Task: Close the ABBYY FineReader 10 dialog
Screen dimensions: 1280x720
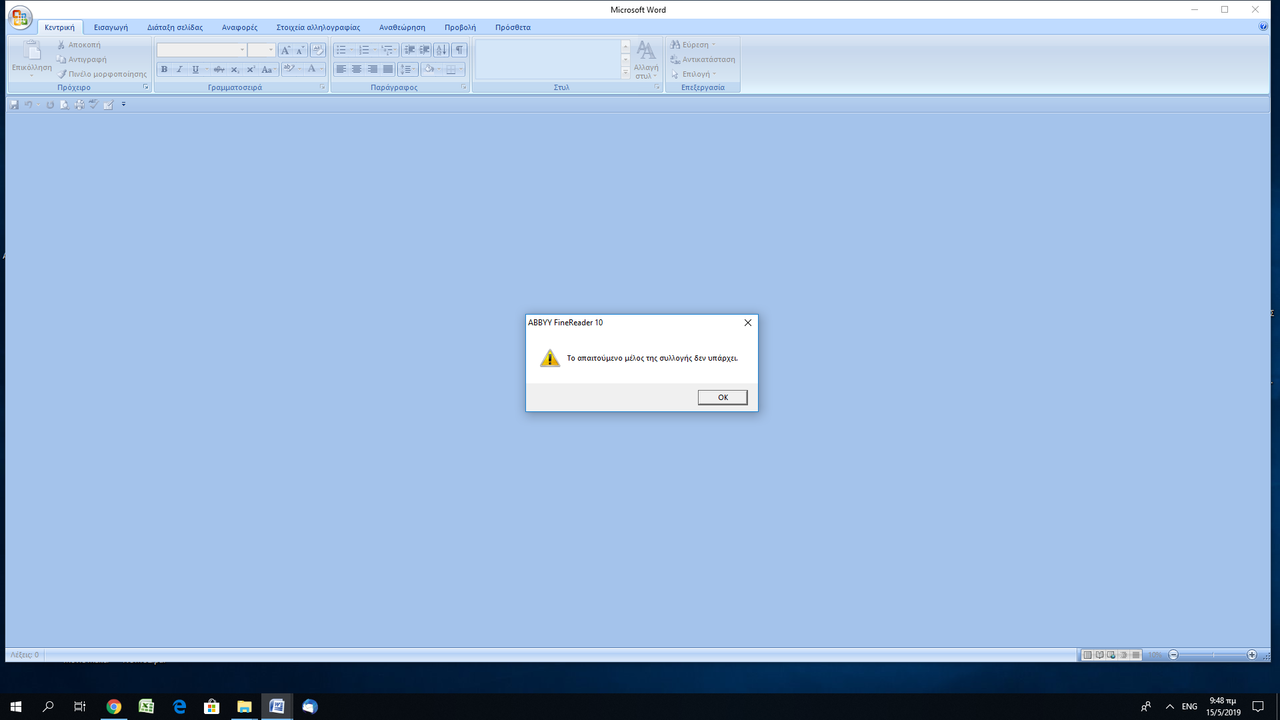Action: click(x=747, y=323)
